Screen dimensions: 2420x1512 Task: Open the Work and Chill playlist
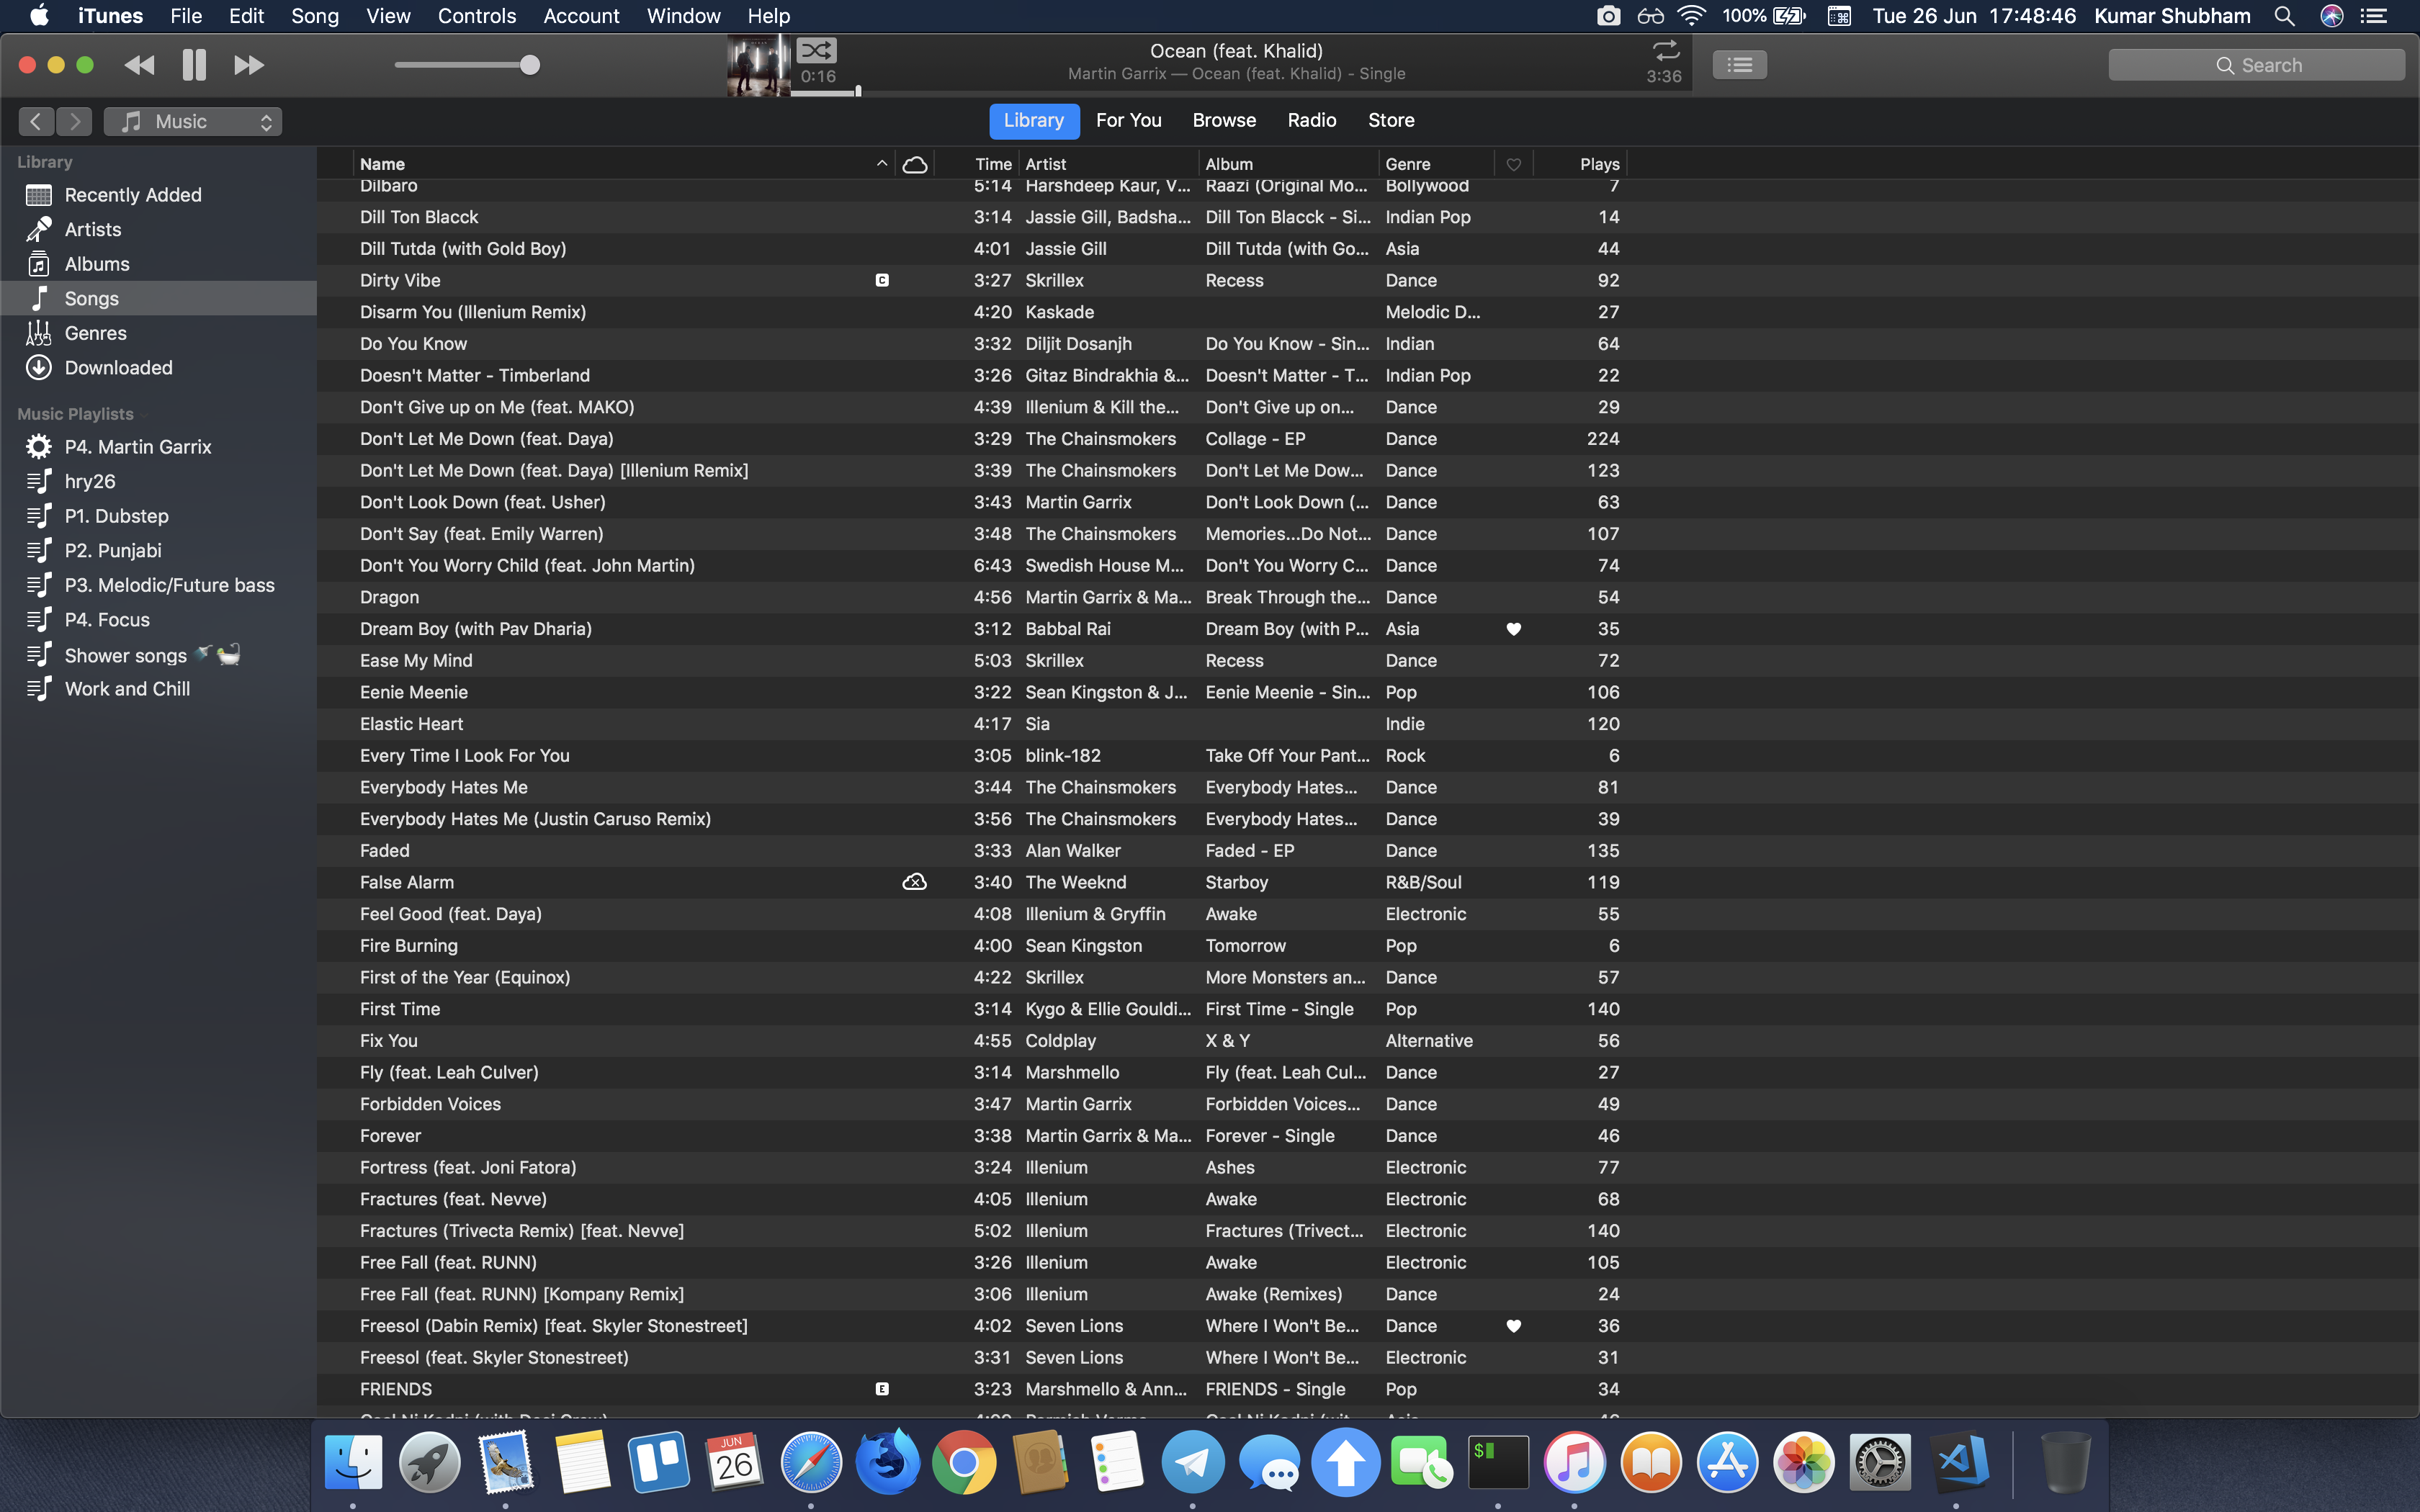(x=158, y=689)
